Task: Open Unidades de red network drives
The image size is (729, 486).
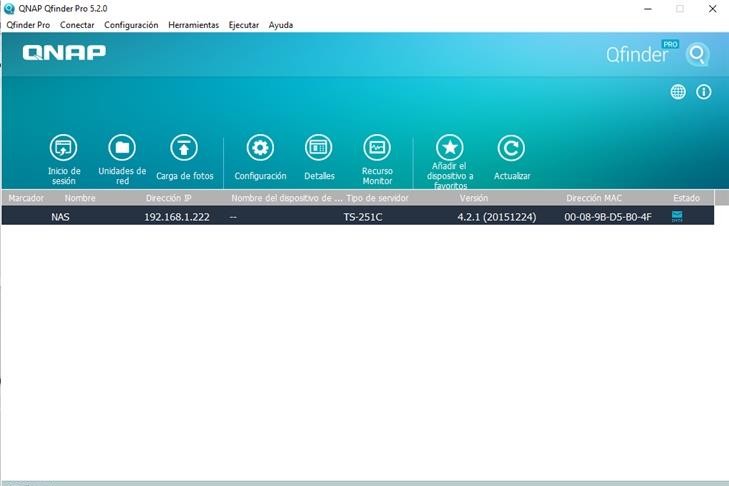Action: pos(122,148)
